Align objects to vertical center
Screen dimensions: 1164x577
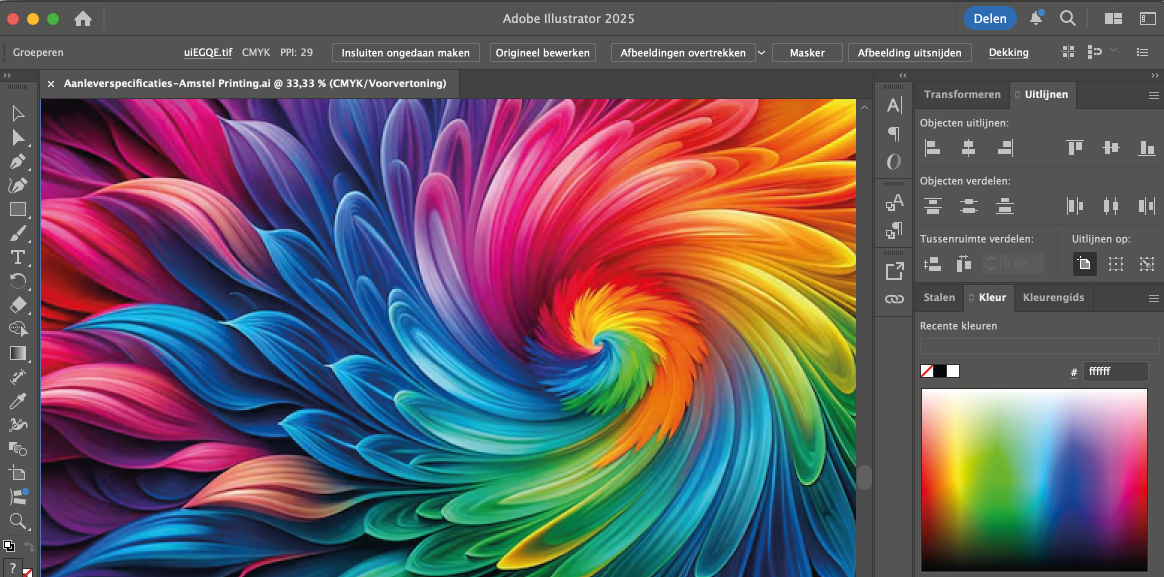pyautogui.click(x=1111, y=148)
